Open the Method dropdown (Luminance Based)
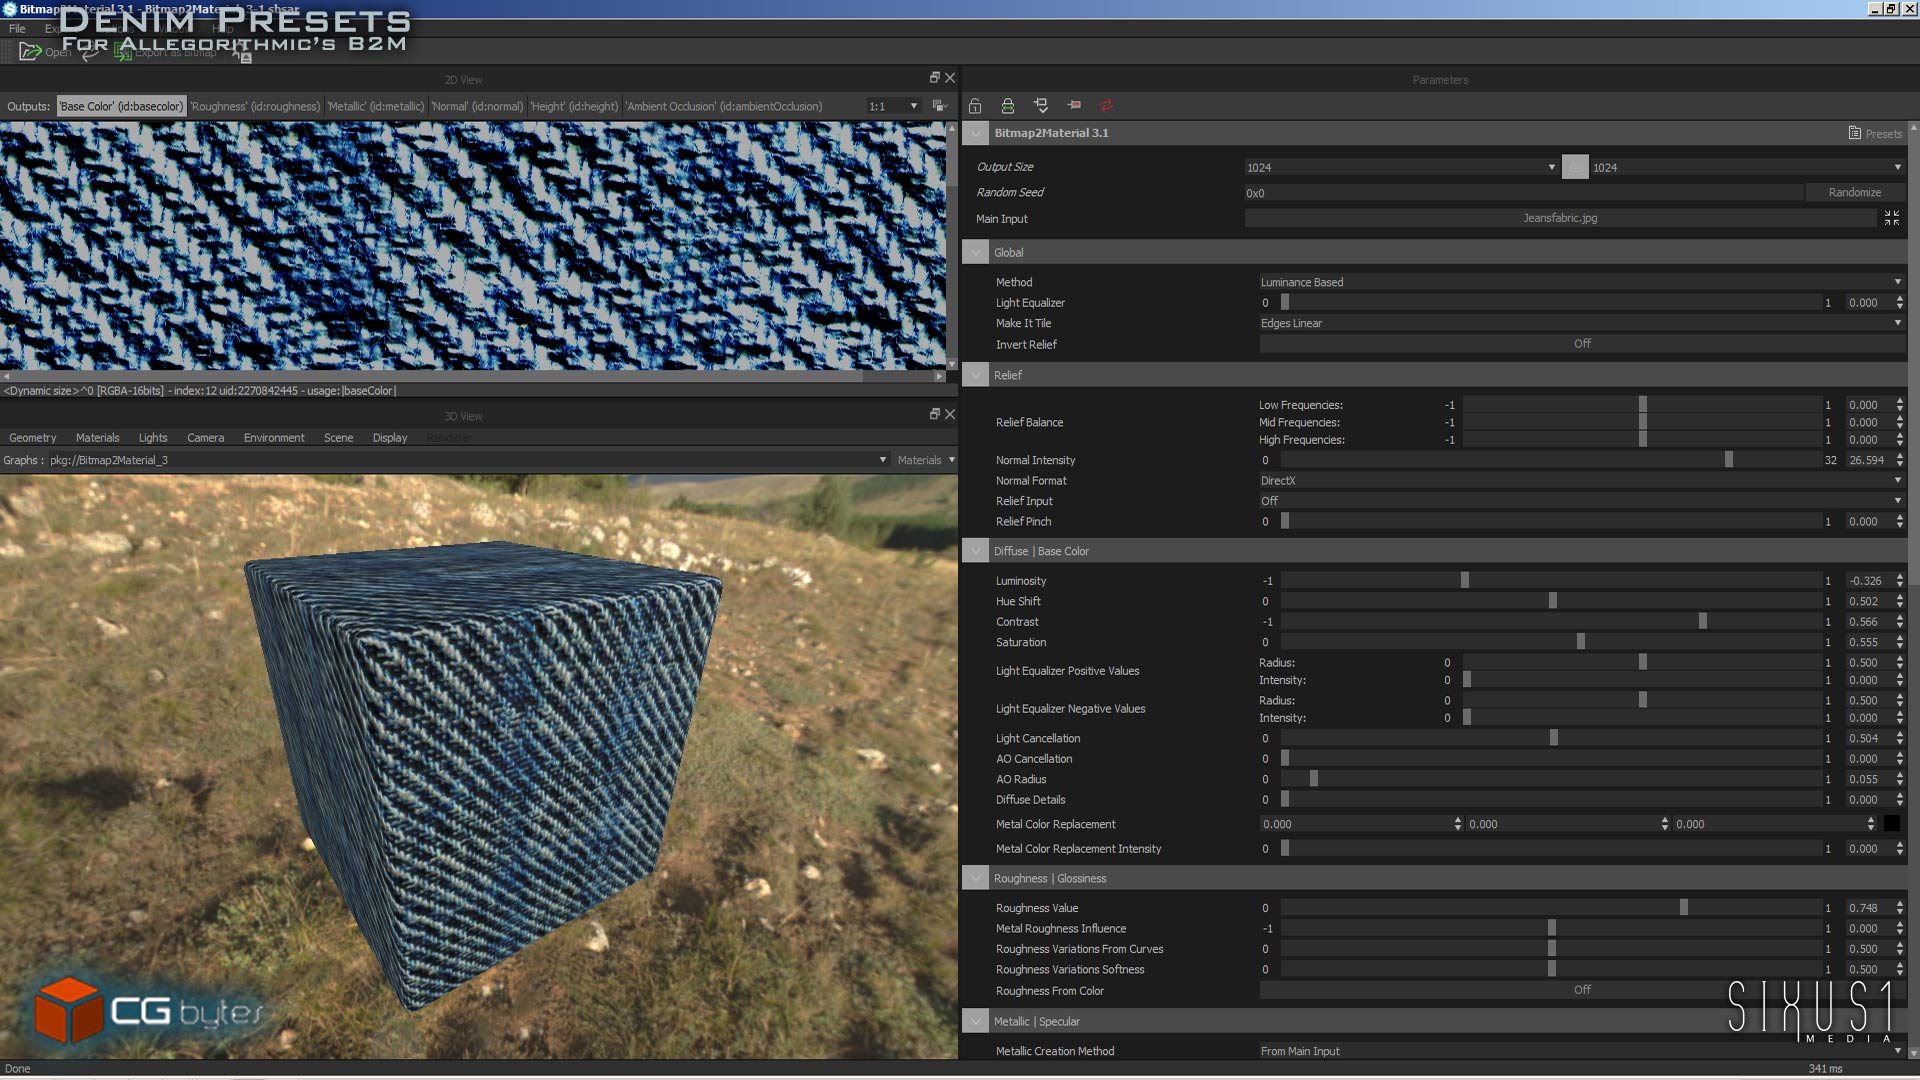This screenshot has height=1080, width=1920. (x=1582, y=282)
